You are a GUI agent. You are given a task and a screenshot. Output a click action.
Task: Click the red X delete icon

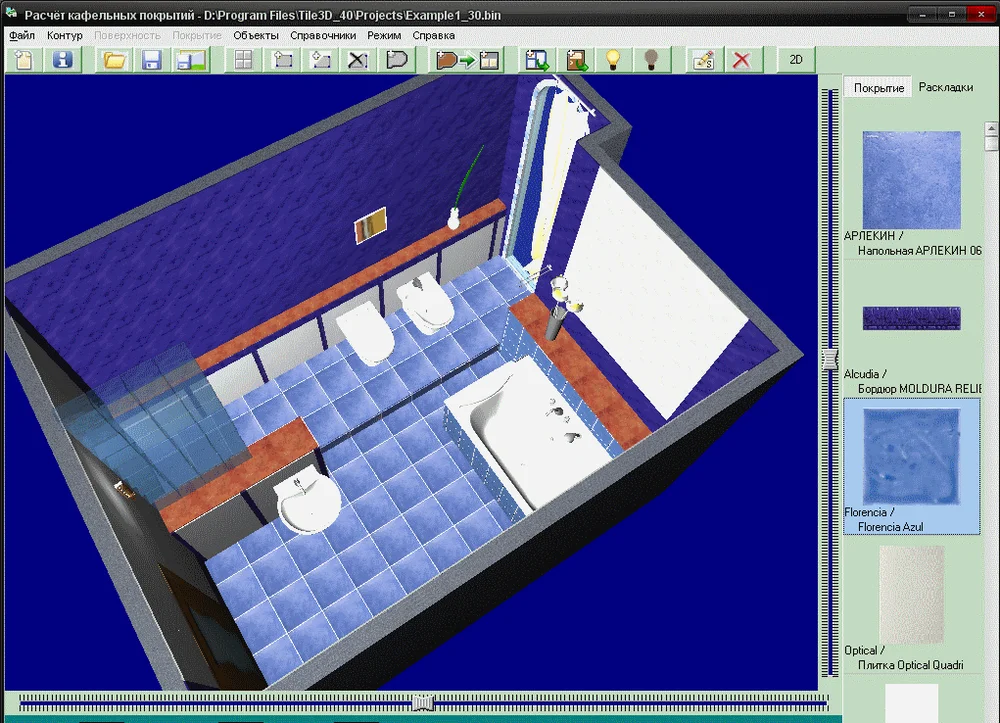pos(741,60)
